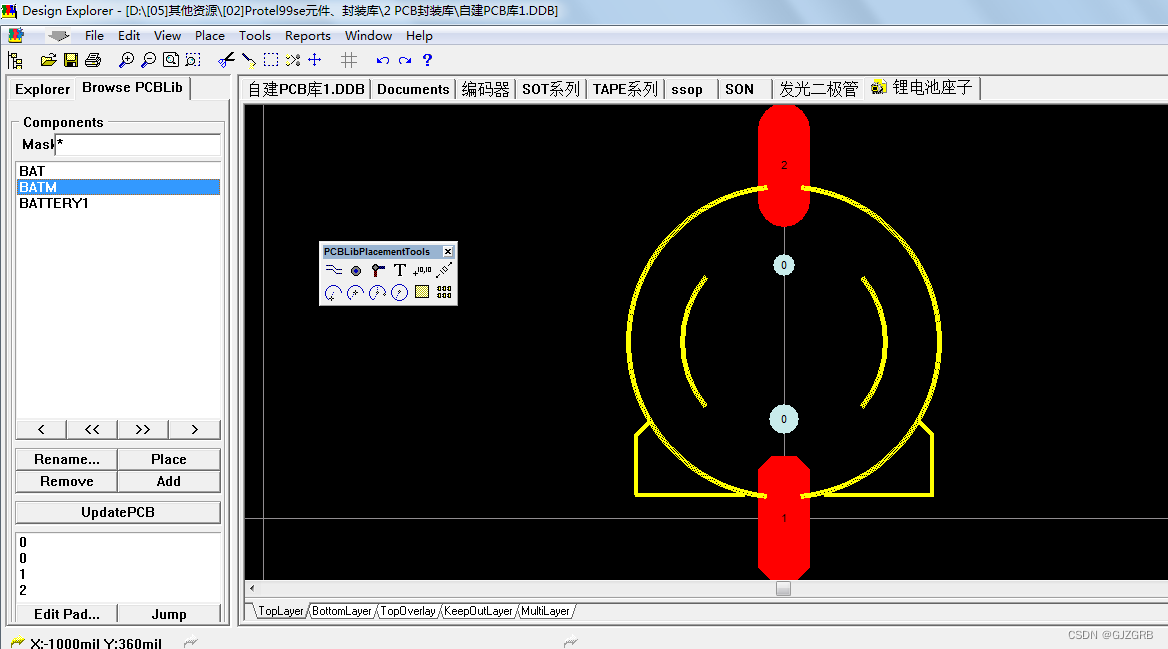Viewport: 1168px width, 649px height.
Task: Open the Edit menu
Action: [x=129, y=36]
